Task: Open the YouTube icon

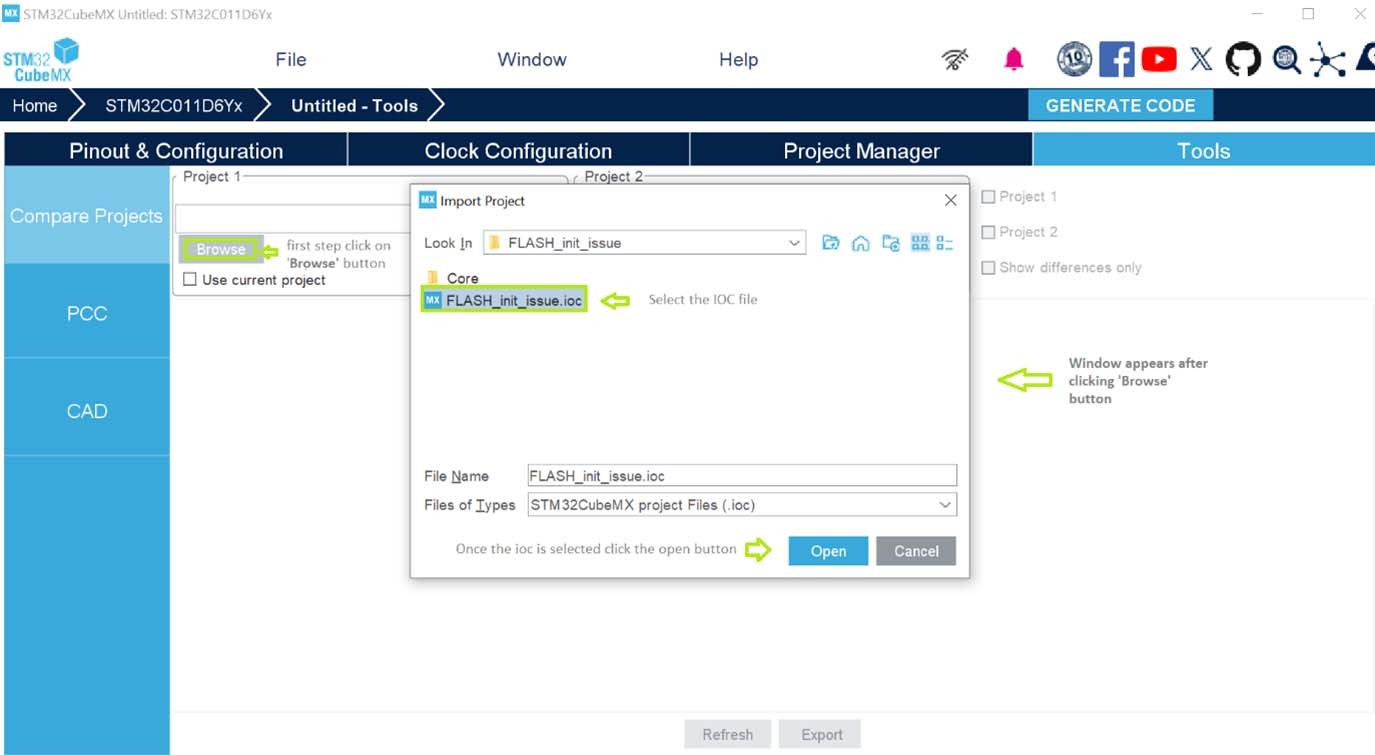Action: click(1159, 60)
